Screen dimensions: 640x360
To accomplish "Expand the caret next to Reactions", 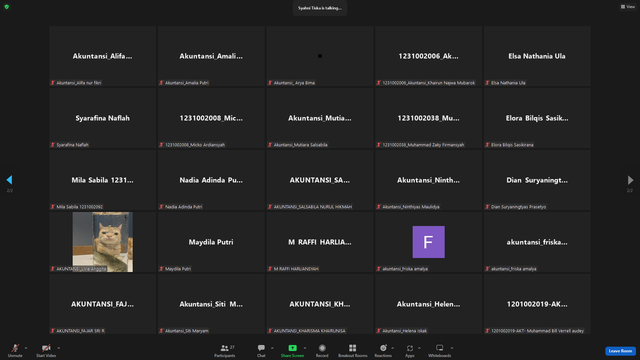I will pos(393,348).
